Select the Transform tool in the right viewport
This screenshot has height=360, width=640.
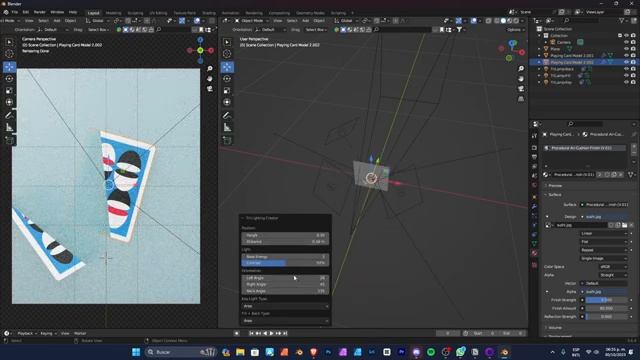click(227, 102)
